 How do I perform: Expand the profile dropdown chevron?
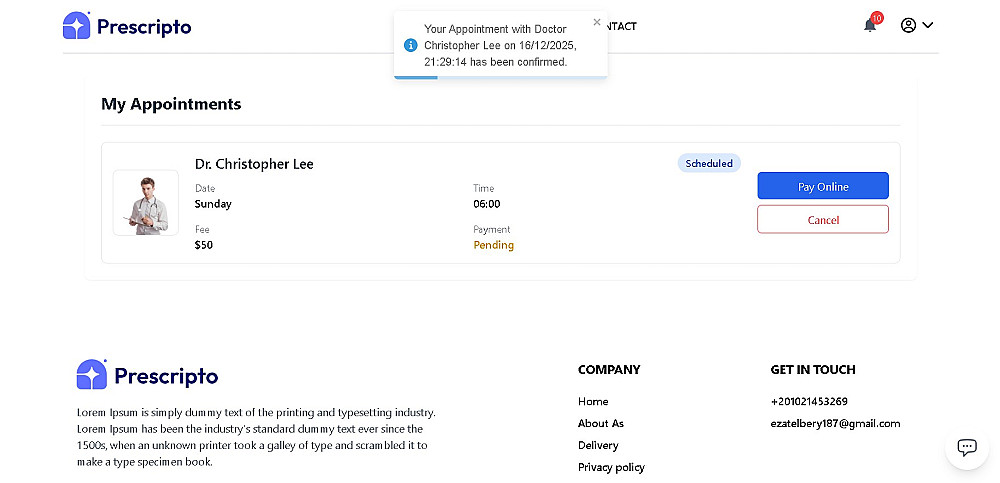click(928, 25)
